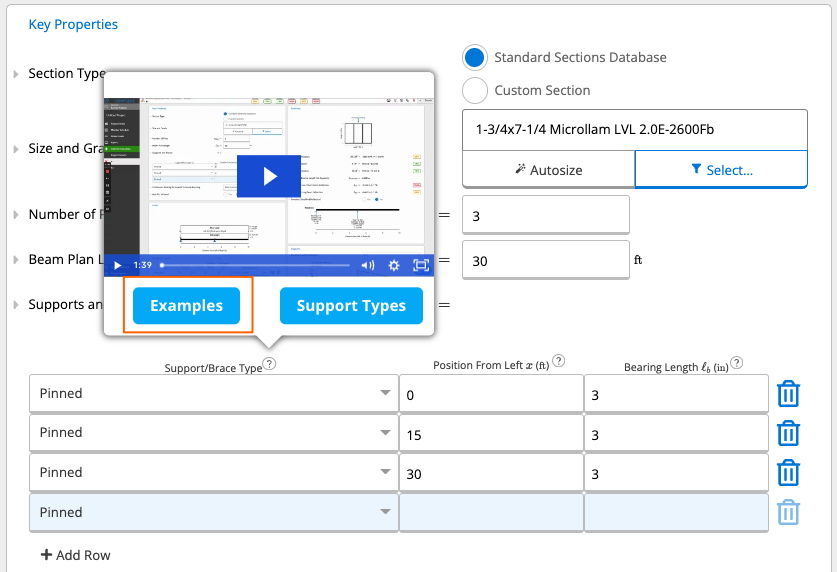Delete the support row at position 15

coord(788,433)
